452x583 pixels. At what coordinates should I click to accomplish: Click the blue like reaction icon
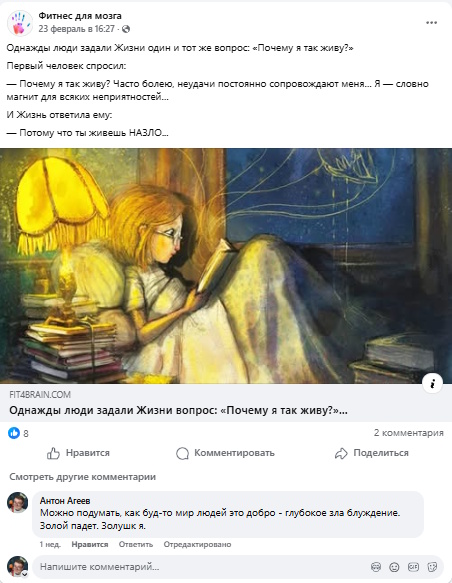coord(14,433)
